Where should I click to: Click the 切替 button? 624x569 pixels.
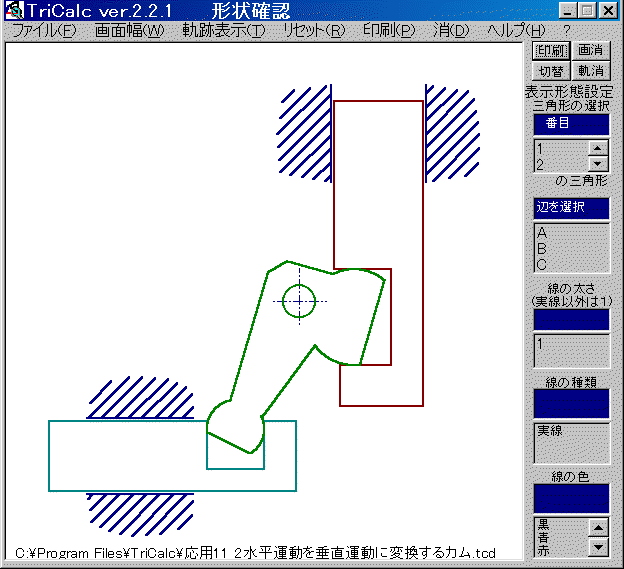(x=551, y=71)
